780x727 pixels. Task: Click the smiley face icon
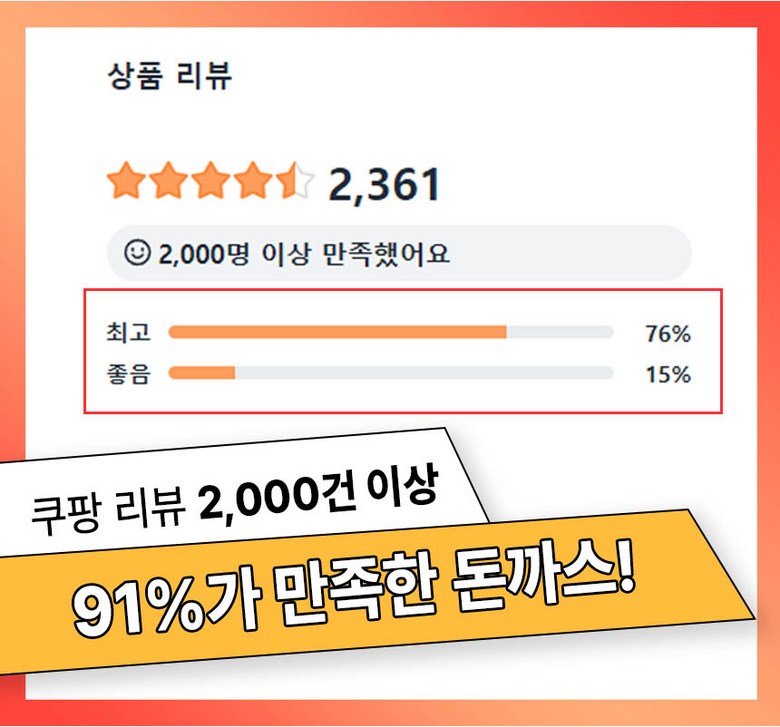136,253
